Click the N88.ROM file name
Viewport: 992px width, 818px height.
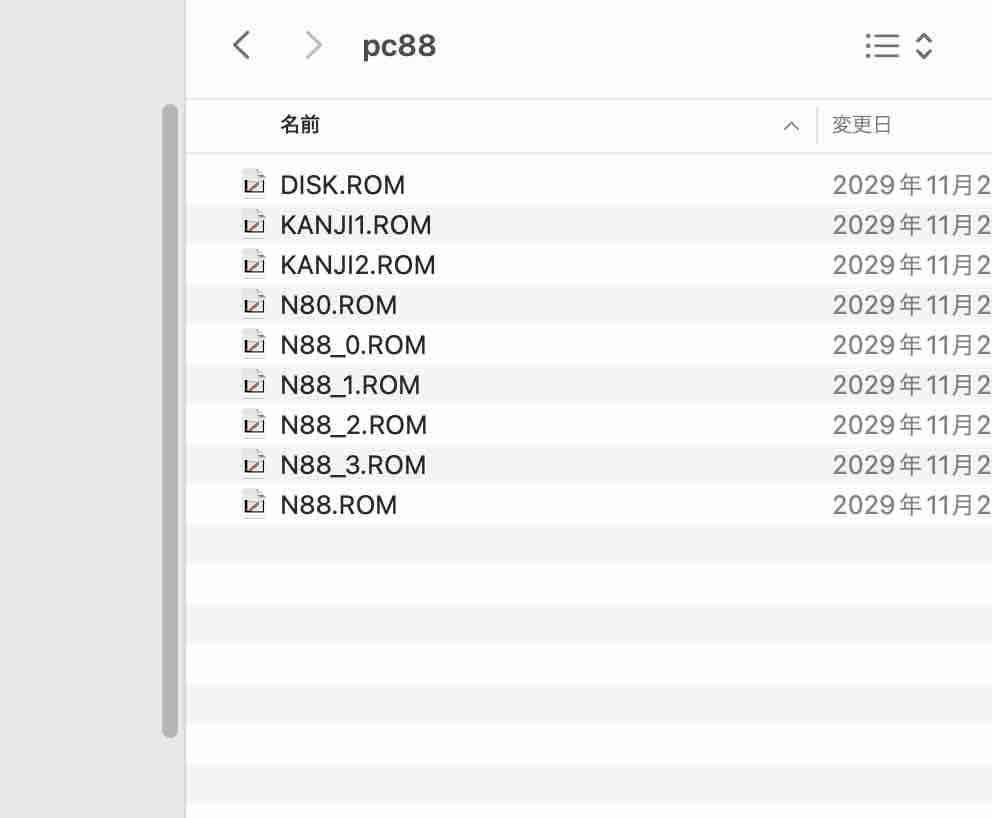(x=338, y=505)
